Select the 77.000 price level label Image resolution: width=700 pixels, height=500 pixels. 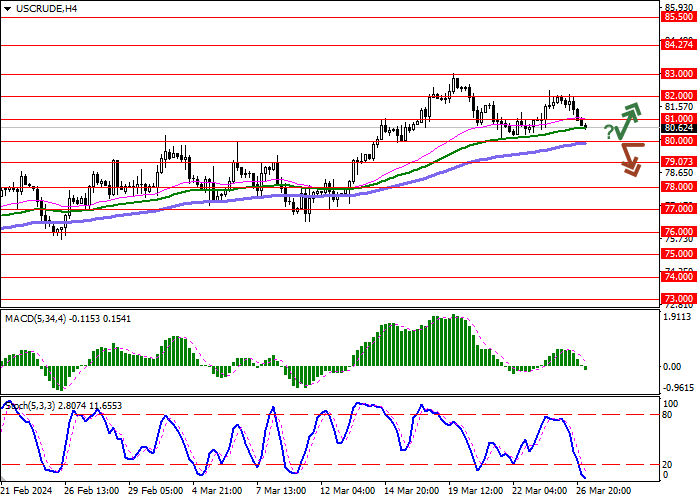(679, 209)
